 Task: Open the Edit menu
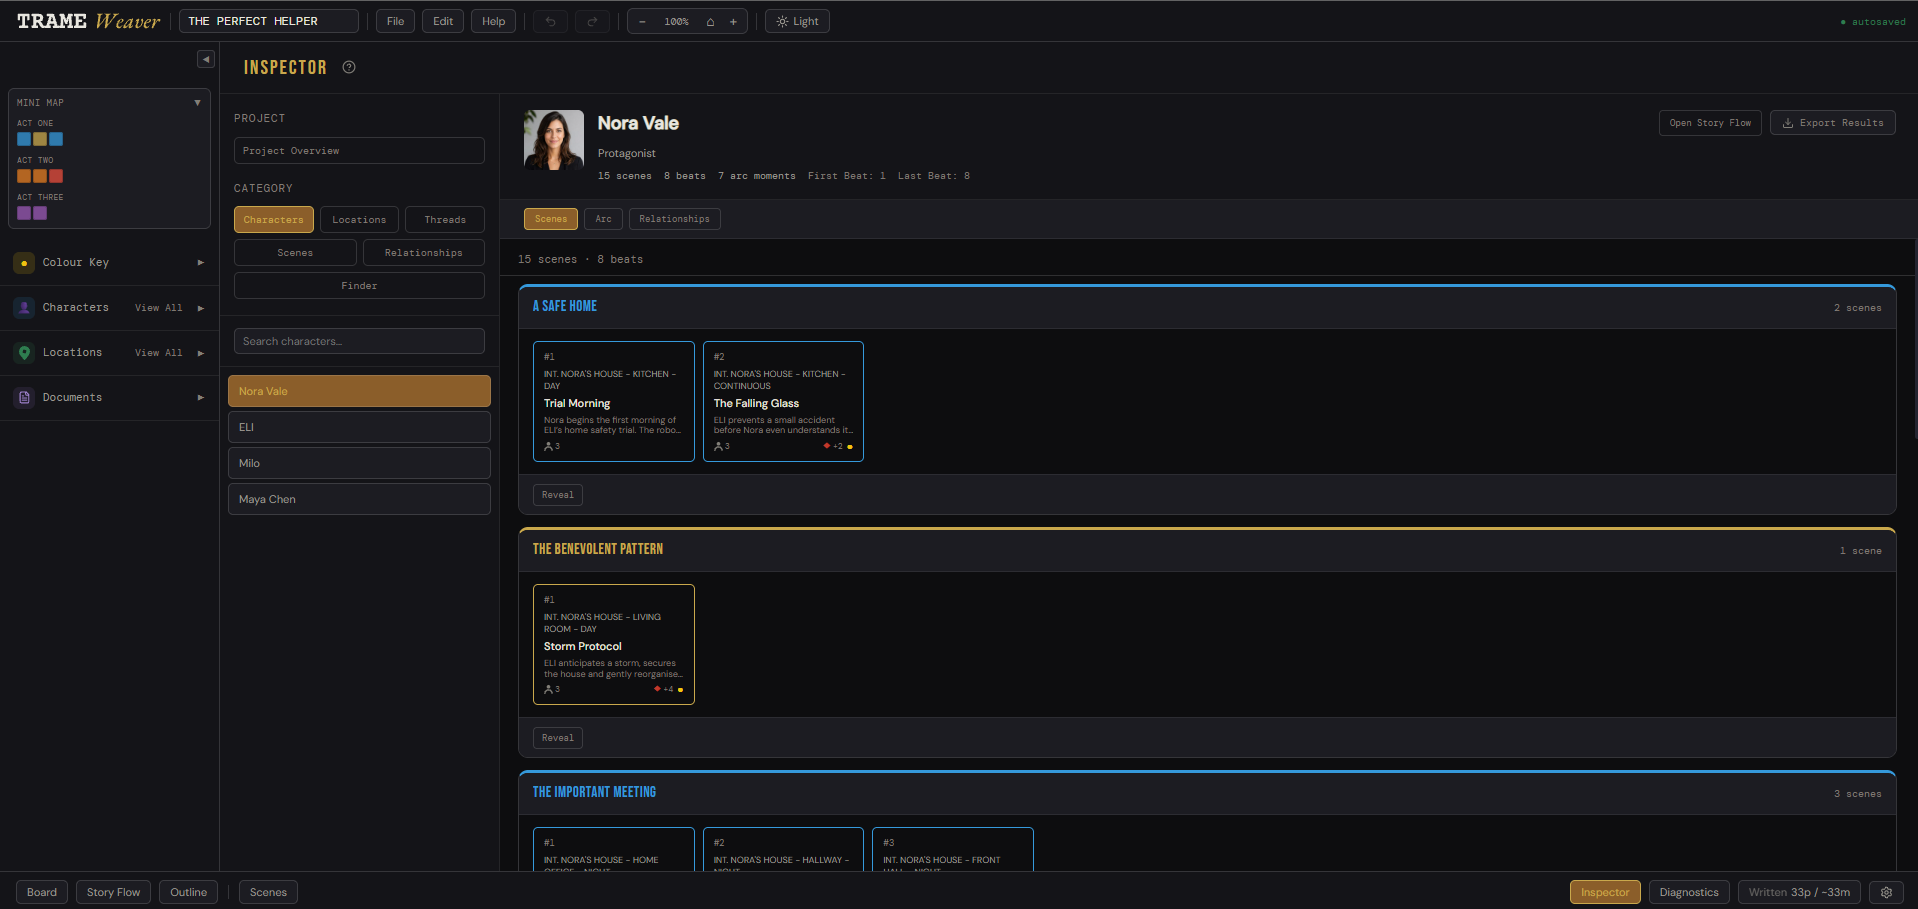[x=443, y=21]
